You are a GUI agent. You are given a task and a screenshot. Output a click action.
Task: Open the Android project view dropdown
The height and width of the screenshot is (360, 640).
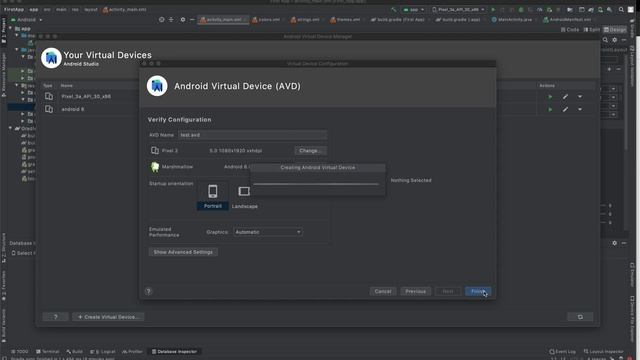[27, 20]
